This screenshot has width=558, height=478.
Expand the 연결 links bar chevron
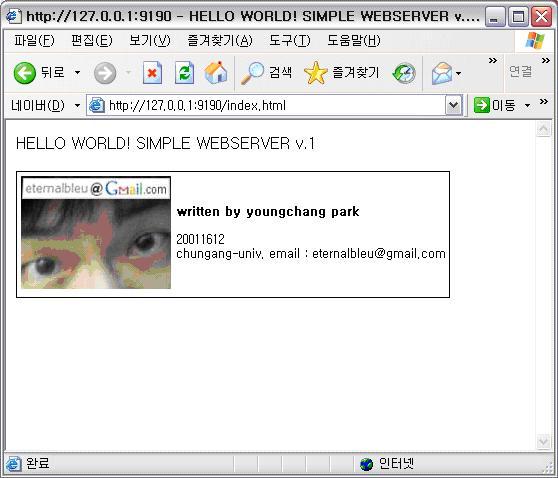(546, 61)
